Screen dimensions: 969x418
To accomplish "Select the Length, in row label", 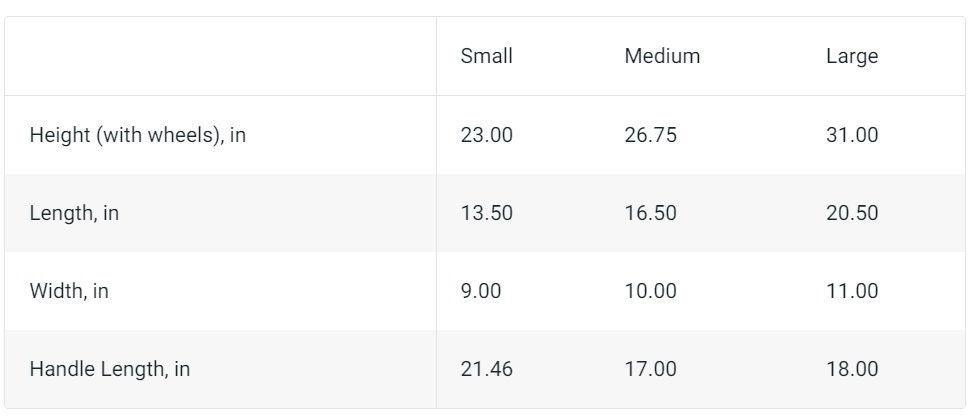I will coord(74,213).
